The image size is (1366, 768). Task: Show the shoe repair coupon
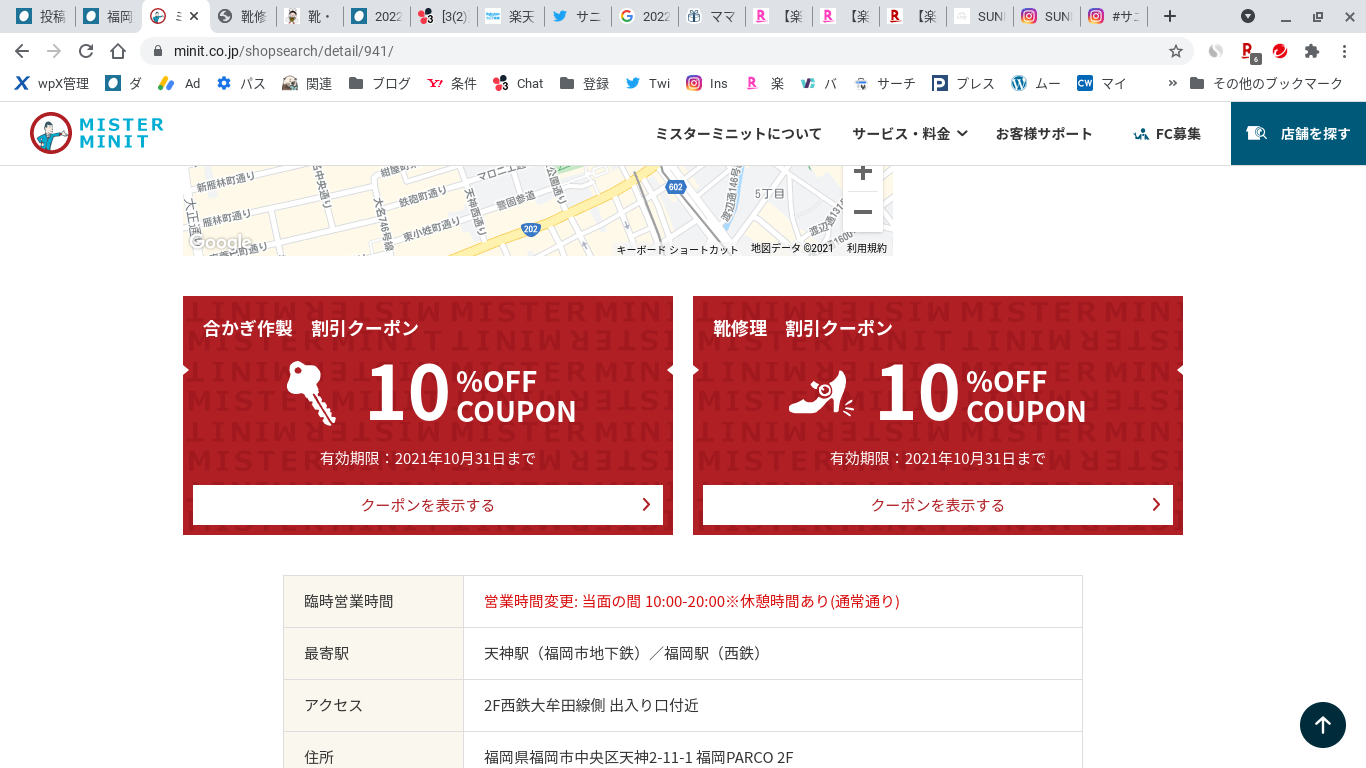(x=938, y=505)
